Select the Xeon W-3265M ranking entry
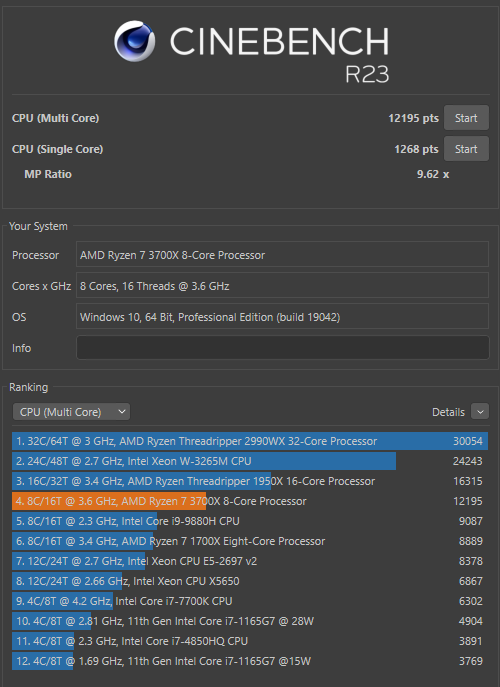This screenshot has height=687, width=500. tap(250, 461)
